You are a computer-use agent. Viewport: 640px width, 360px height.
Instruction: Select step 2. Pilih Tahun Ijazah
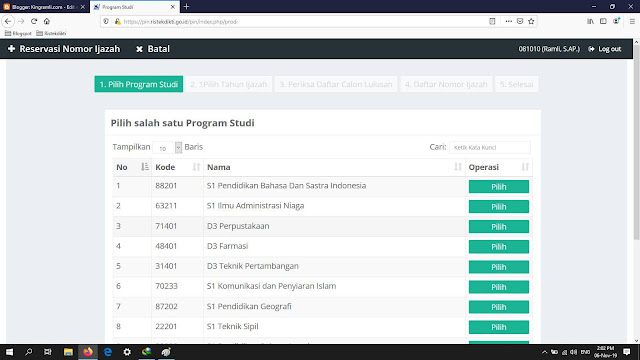(229, 84)
